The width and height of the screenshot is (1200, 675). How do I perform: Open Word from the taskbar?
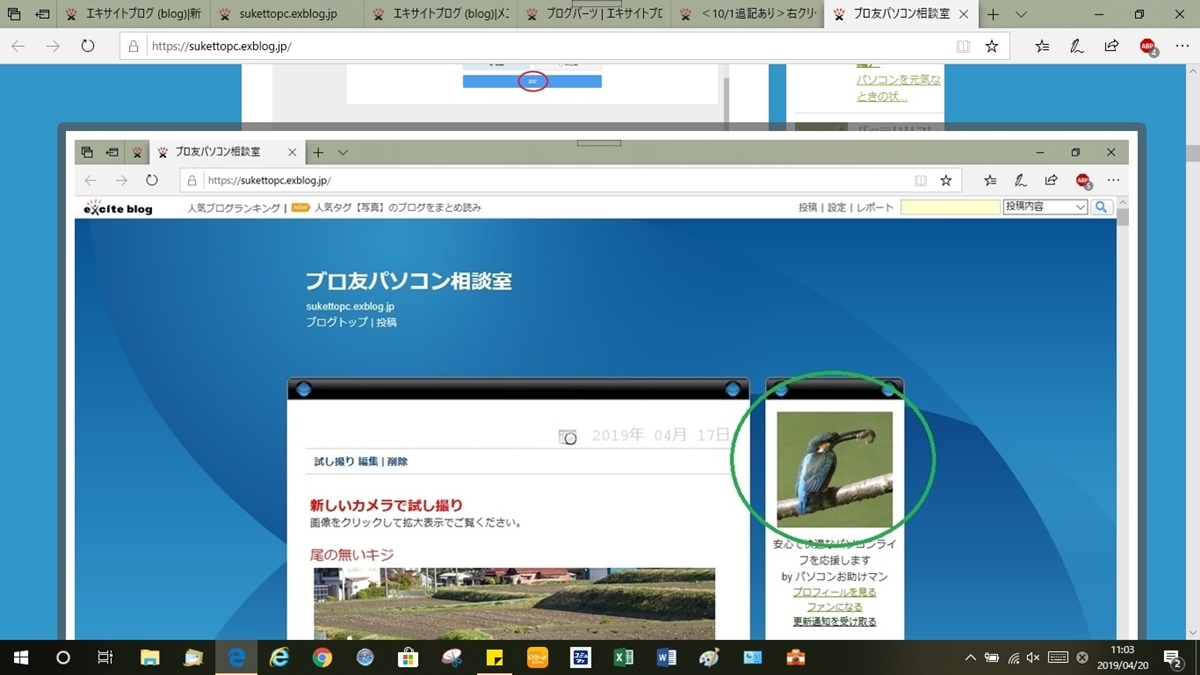pyautogui.click(x=665, y=658)
